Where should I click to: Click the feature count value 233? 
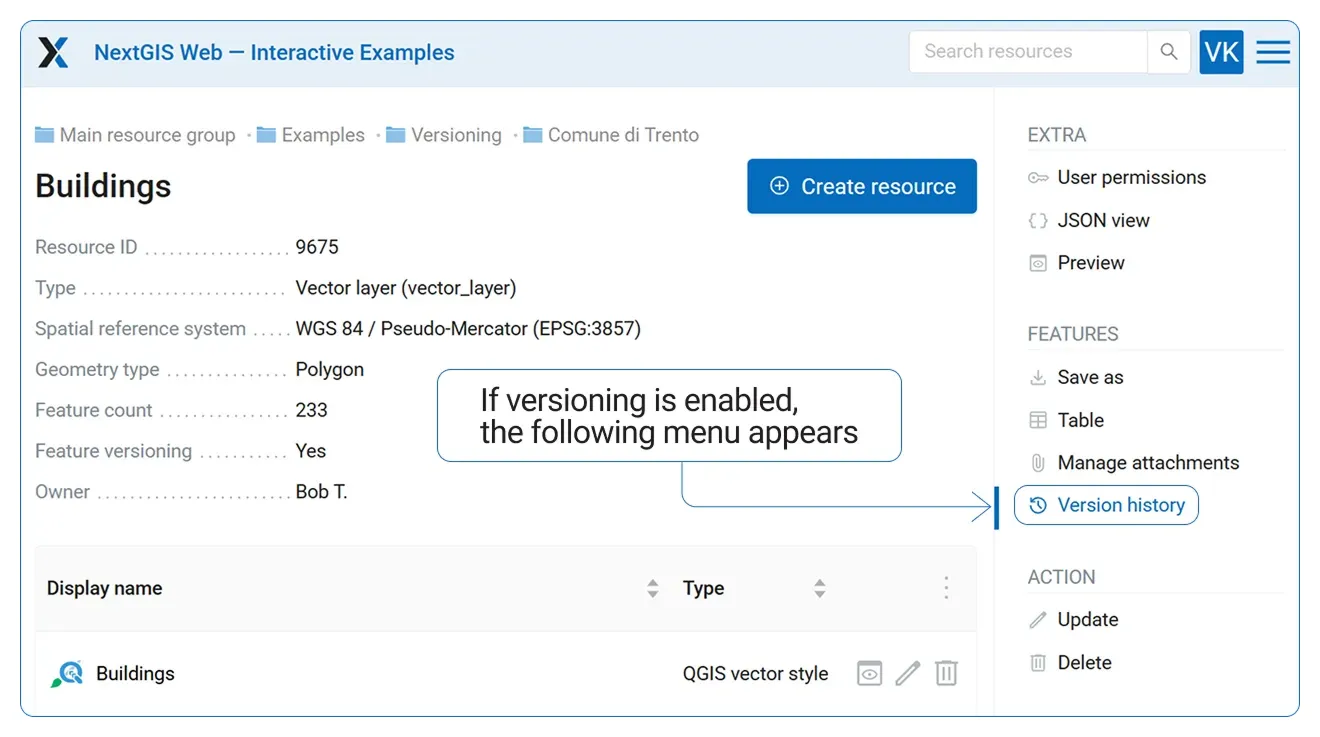tap(311, 411)
